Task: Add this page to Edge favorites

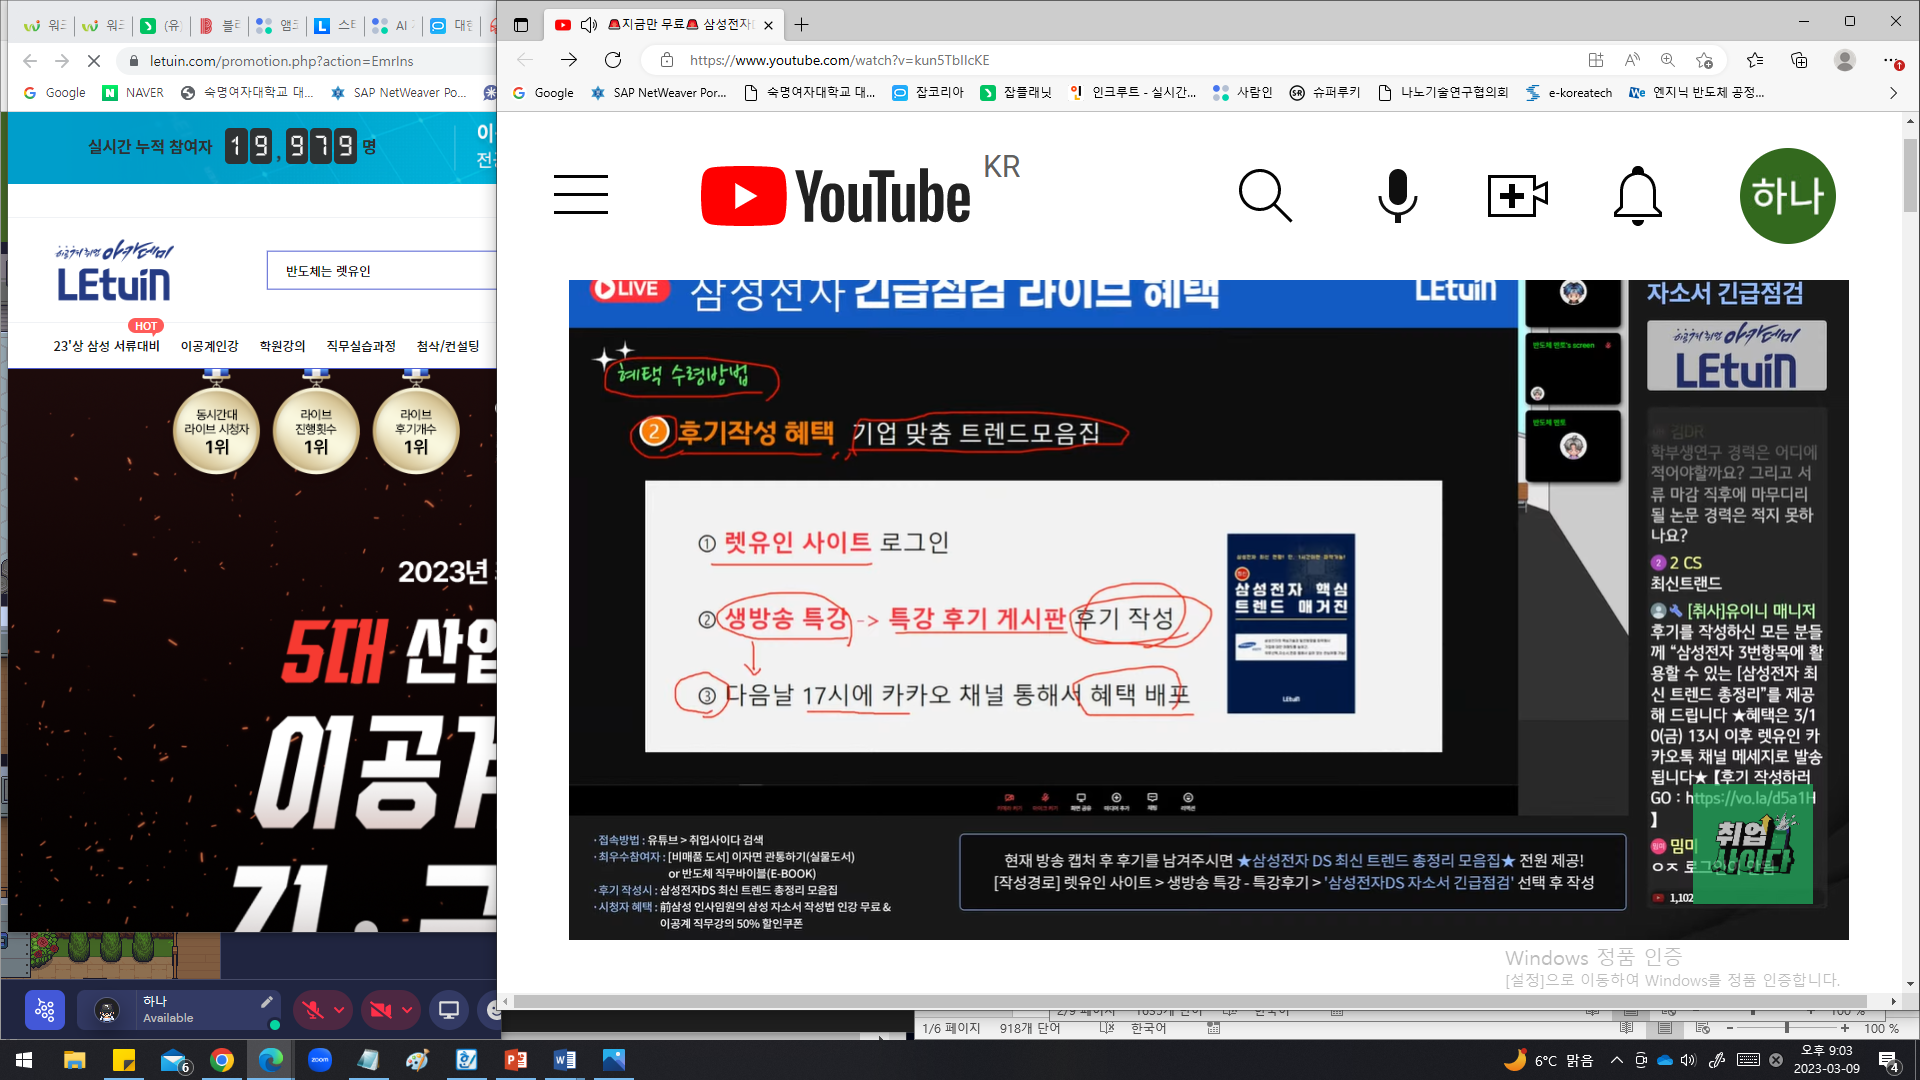Action: 1705,60
